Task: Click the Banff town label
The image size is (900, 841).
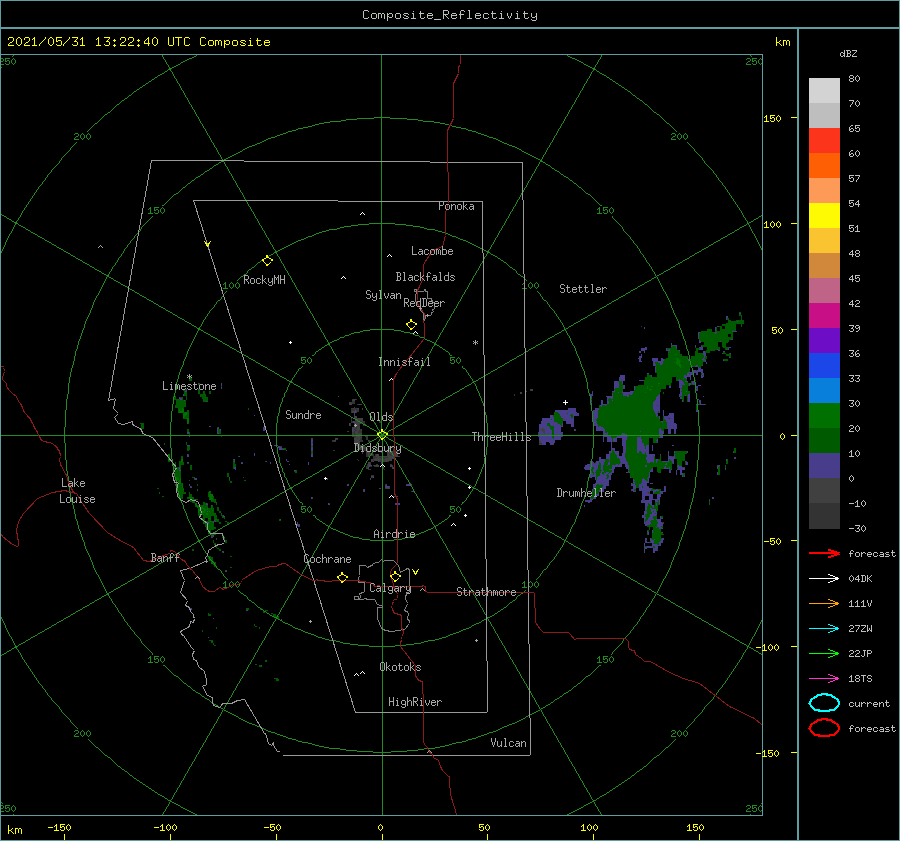Action: pyautogui.click(x=165, y=558)
